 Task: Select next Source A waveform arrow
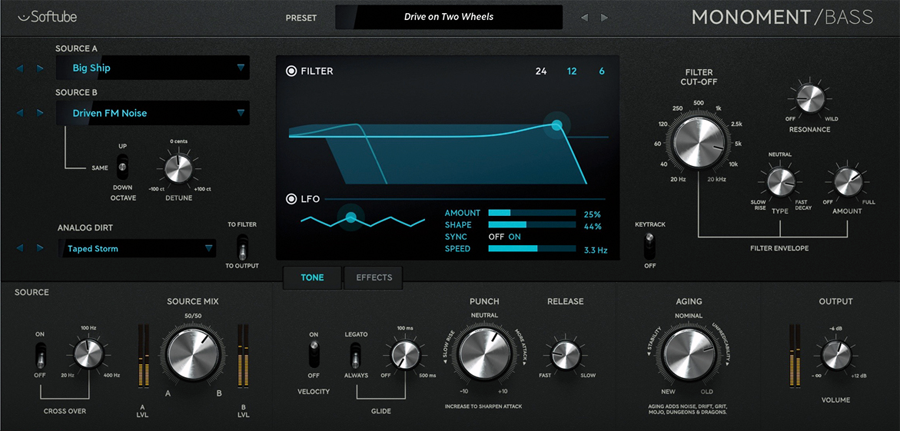point(40,68)
